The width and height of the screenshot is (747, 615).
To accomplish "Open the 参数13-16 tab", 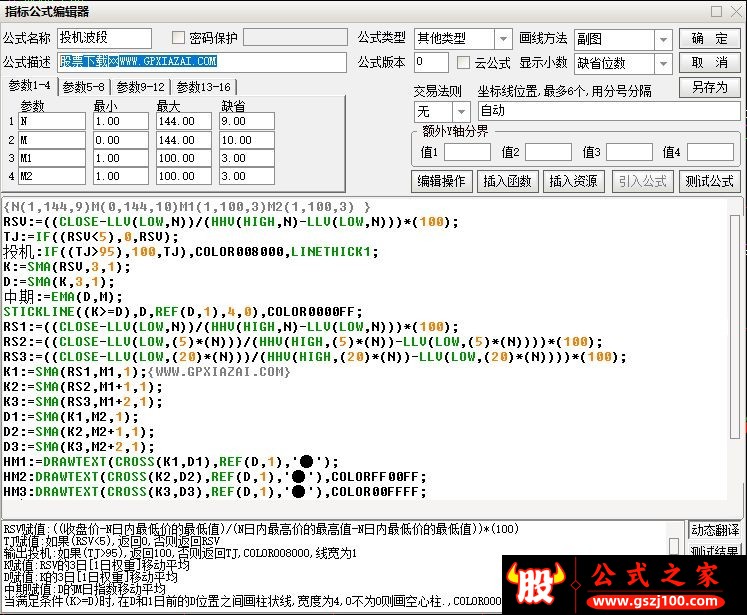I will [x=203, y=87].
